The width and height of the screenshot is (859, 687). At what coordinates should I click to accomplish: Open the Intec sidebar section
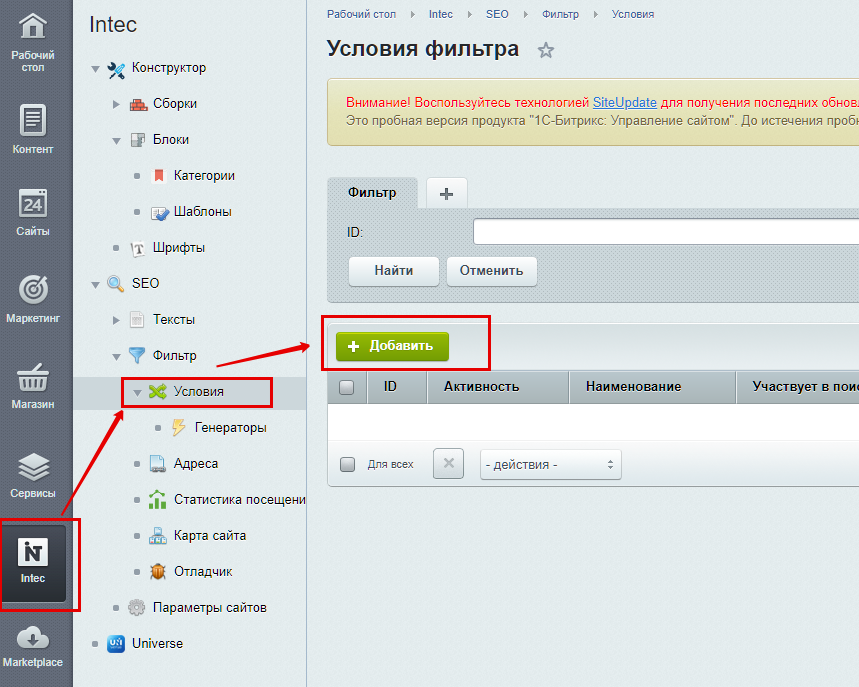[x=33, y=562]
